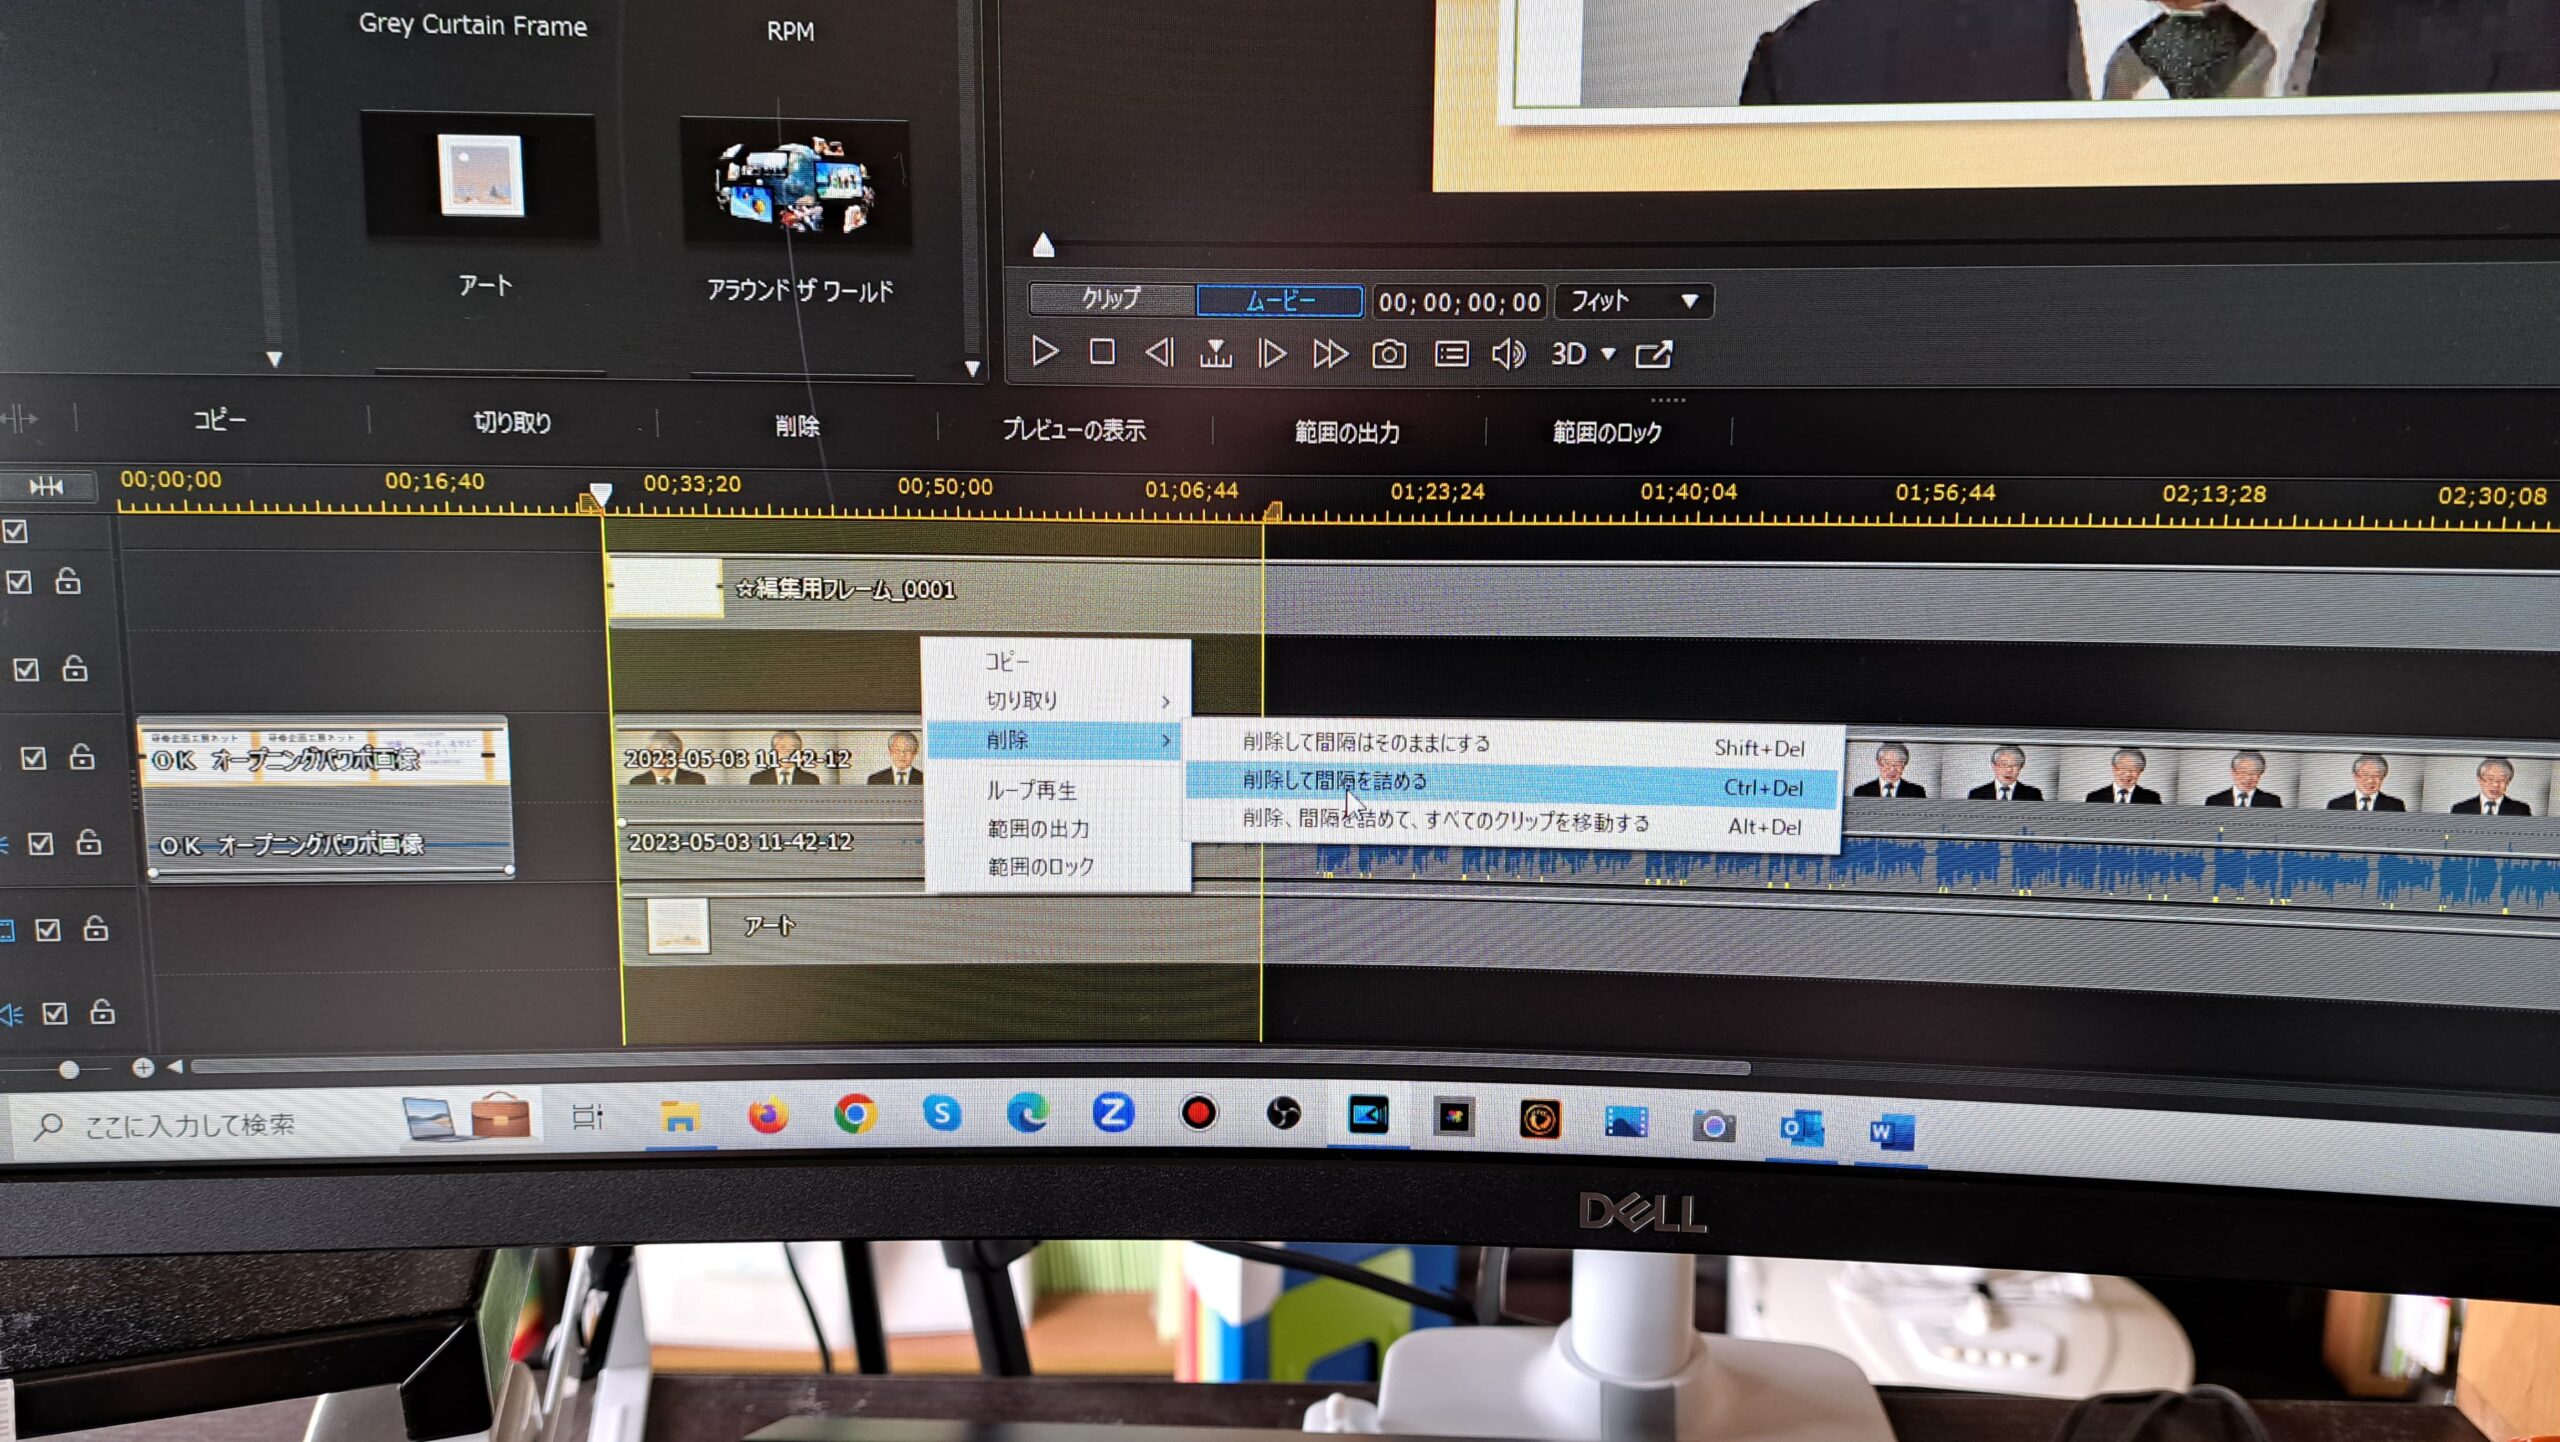Toggle checkbox of empty track above video track
Image resolution: width=2560 pixels, height=1442 pixels.
(x=26, y=669)
